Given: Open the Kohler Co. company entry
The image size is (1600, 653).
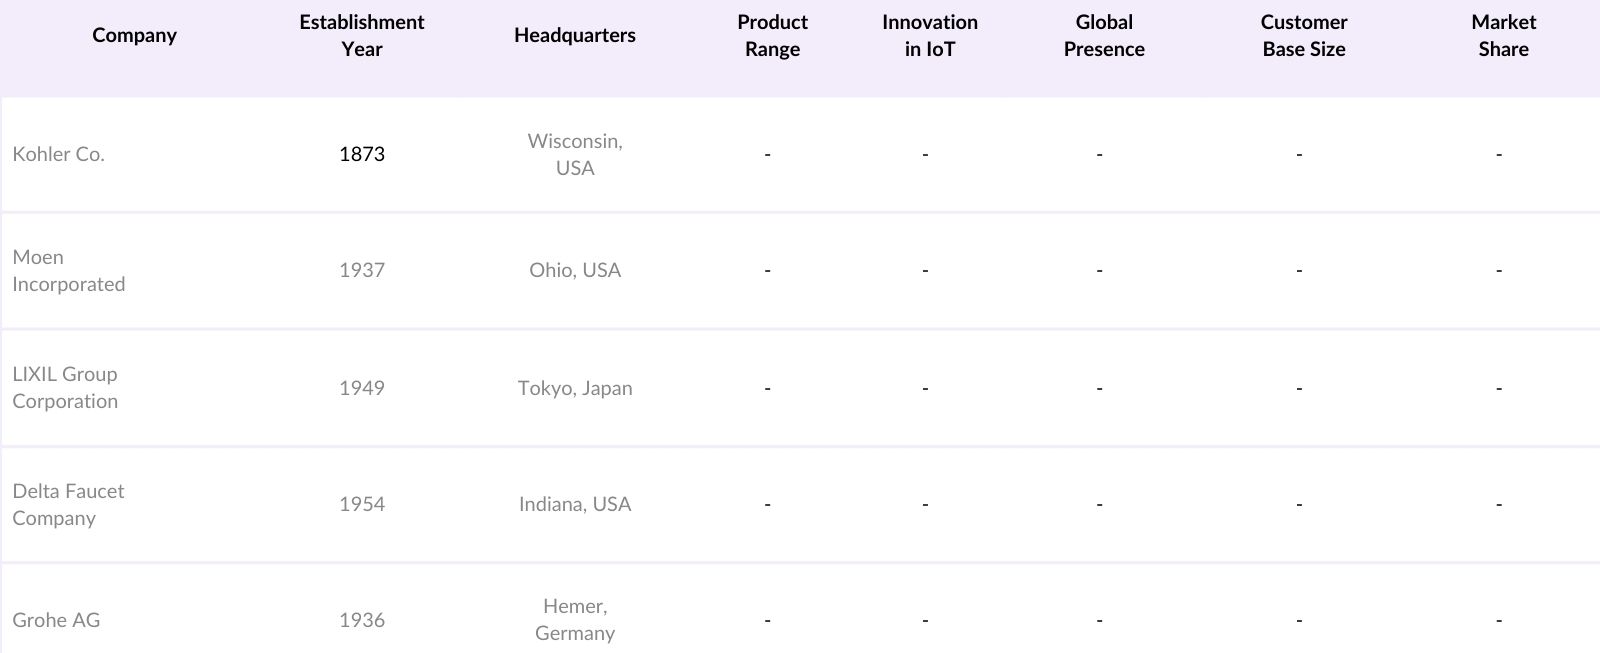Looking at the screenshot, I should [58, 154].
